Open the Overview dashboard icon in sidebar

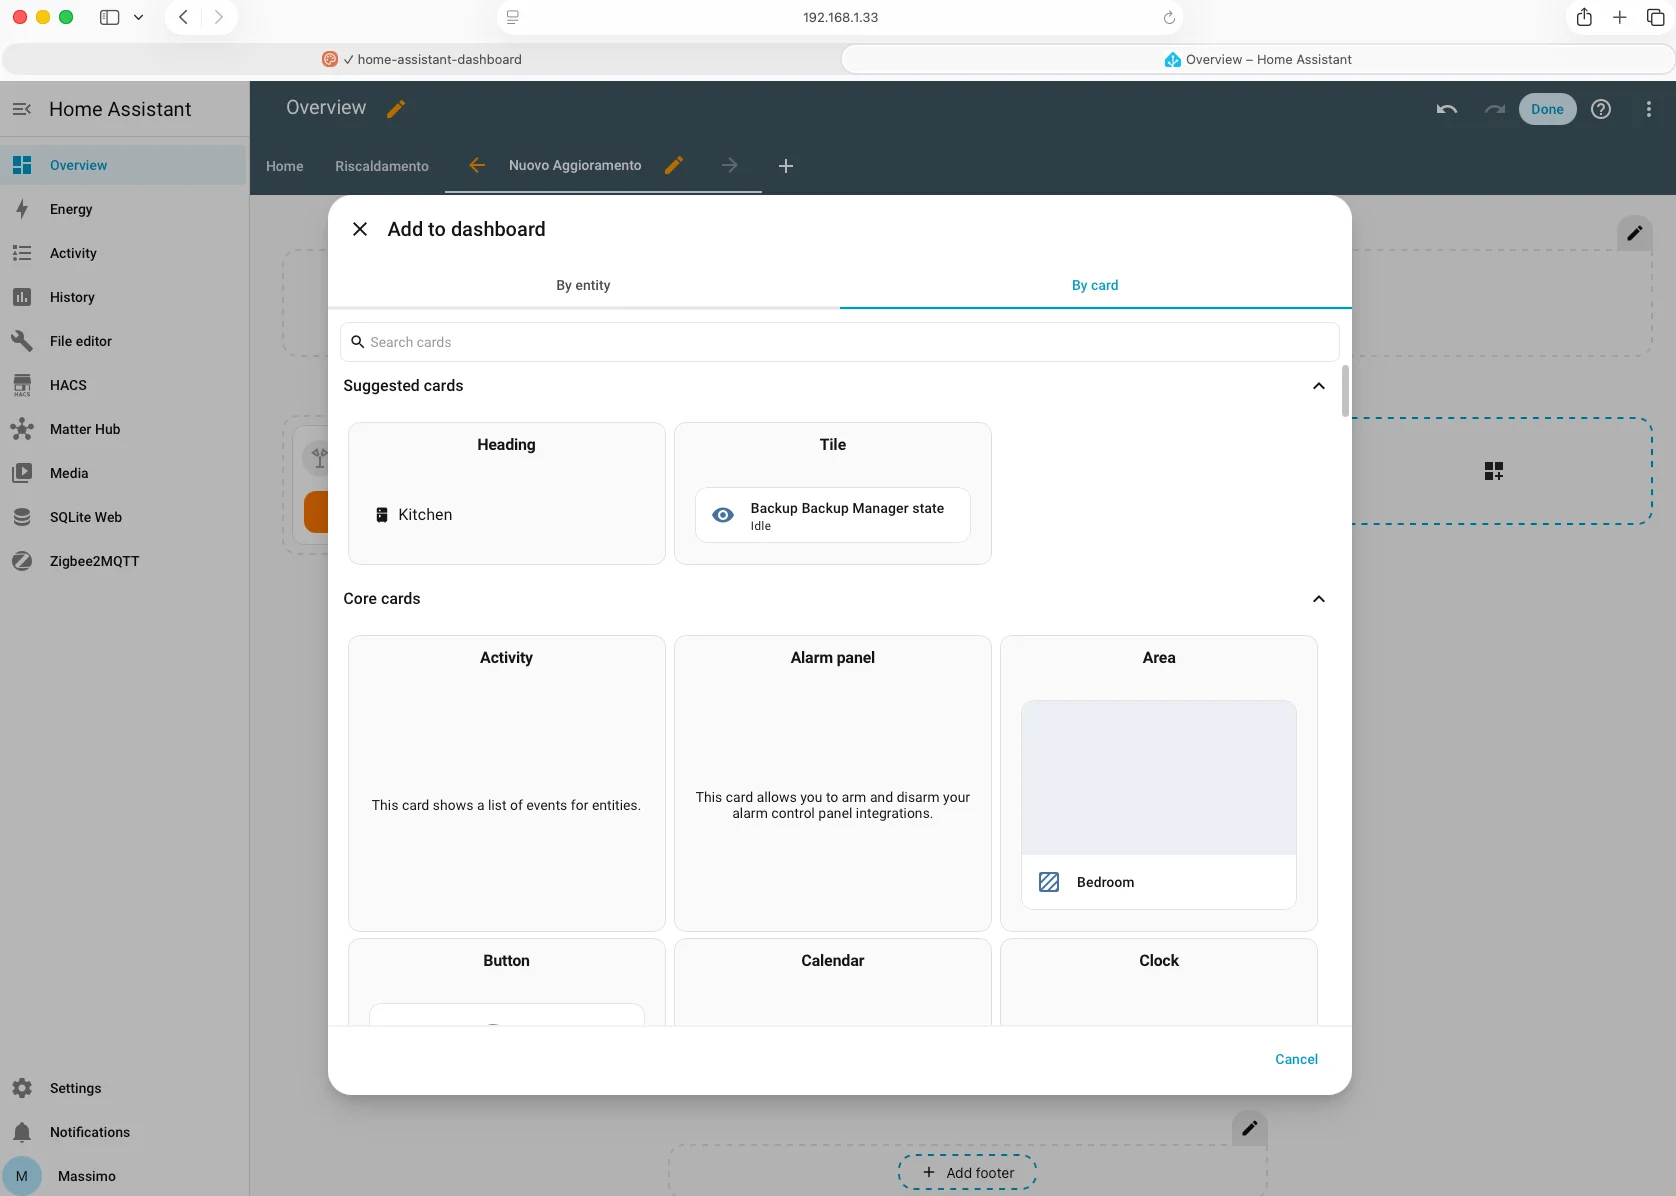(22, 165)
